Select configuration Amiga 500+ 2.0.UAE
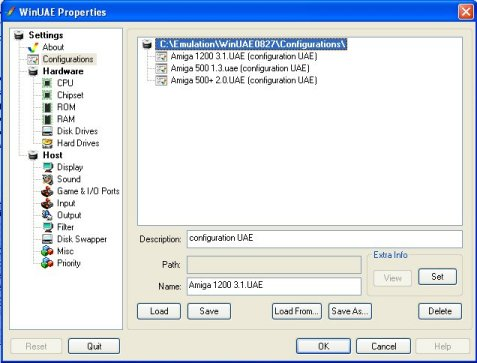The image size is (477, 363). pos(244,80)
